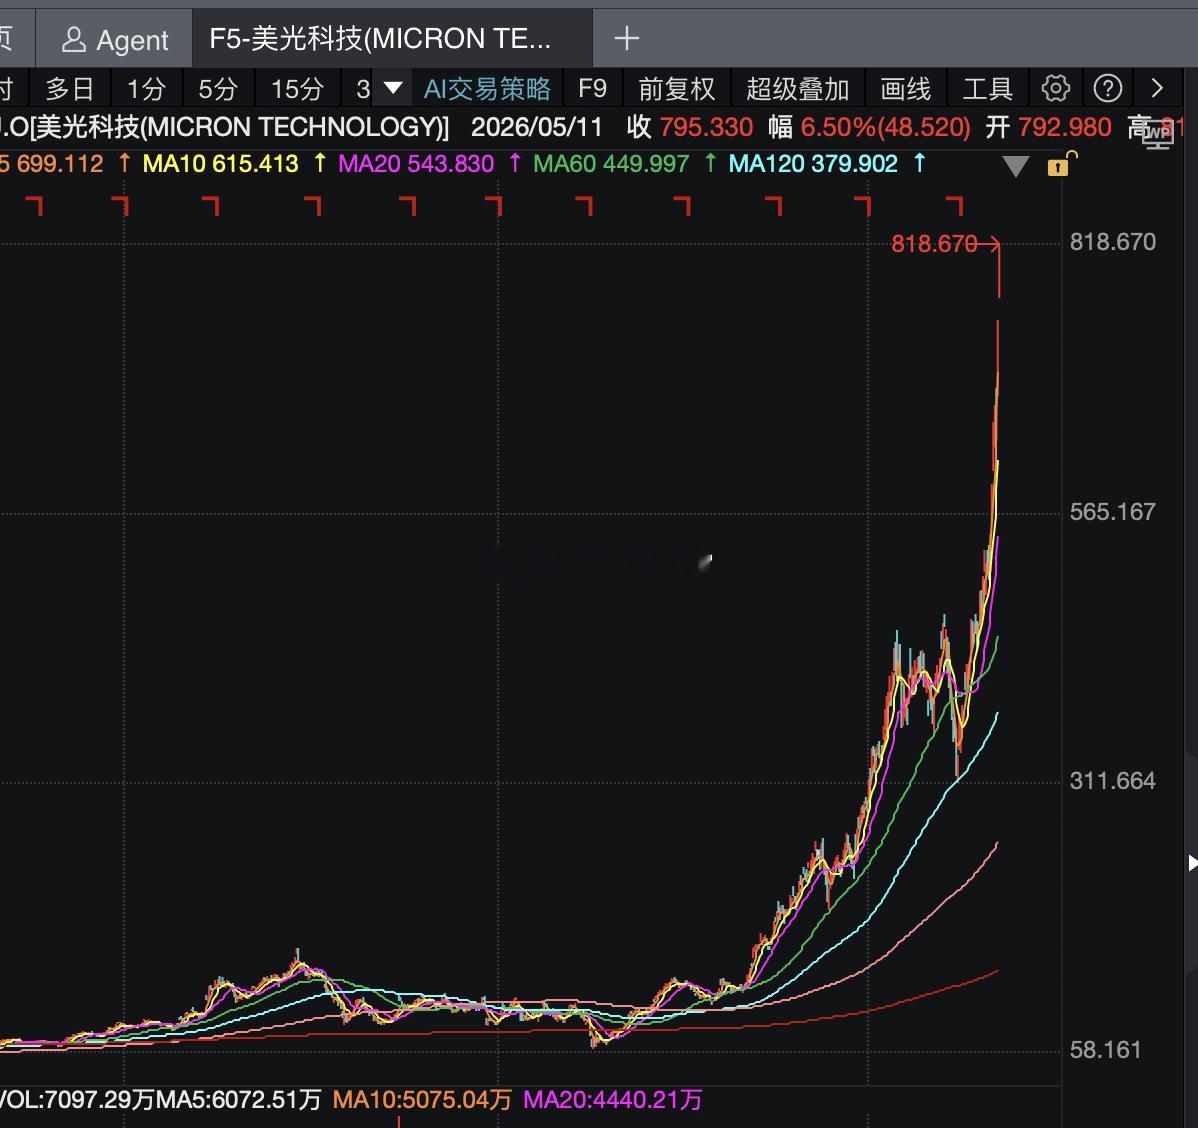Open 画线 drawing tools
The image size is (1198, 1128).
(905, 89)
